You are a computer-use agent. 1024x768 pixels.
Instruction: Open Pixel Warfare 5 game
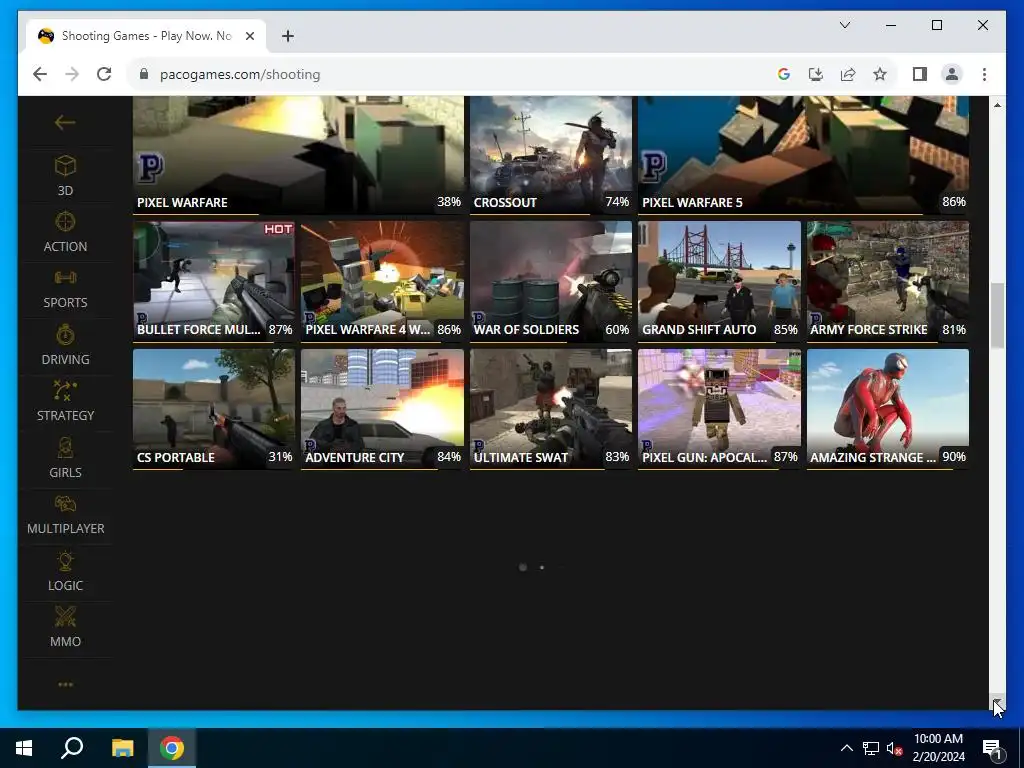click(803, 155)
